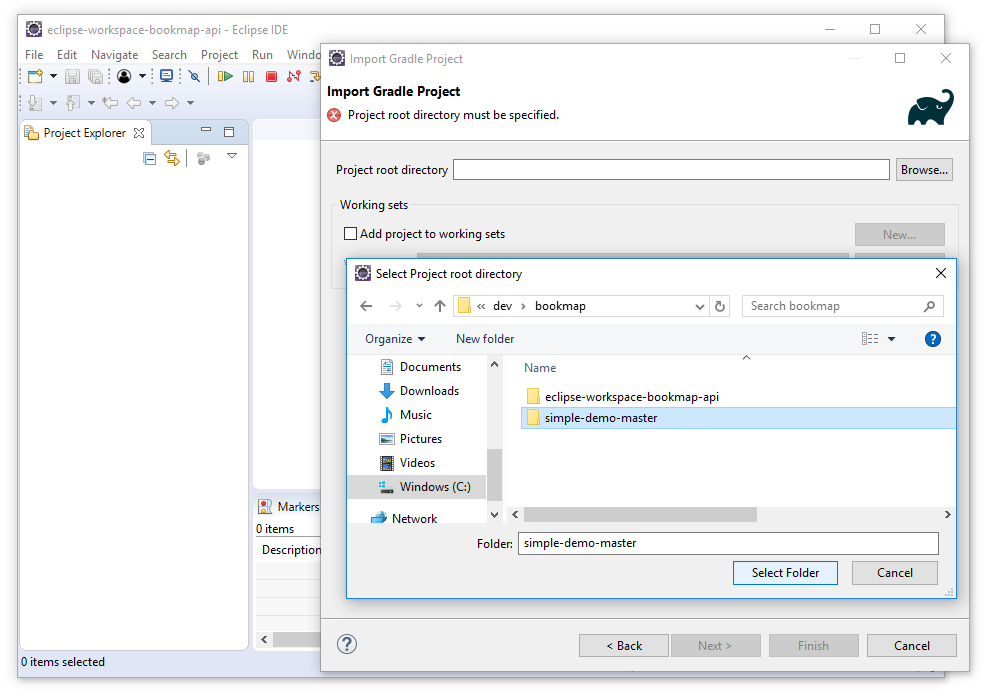Screen dimensions: 990x693
Task: Click the Resume debug toolbar icon
Action: [226, 76]
